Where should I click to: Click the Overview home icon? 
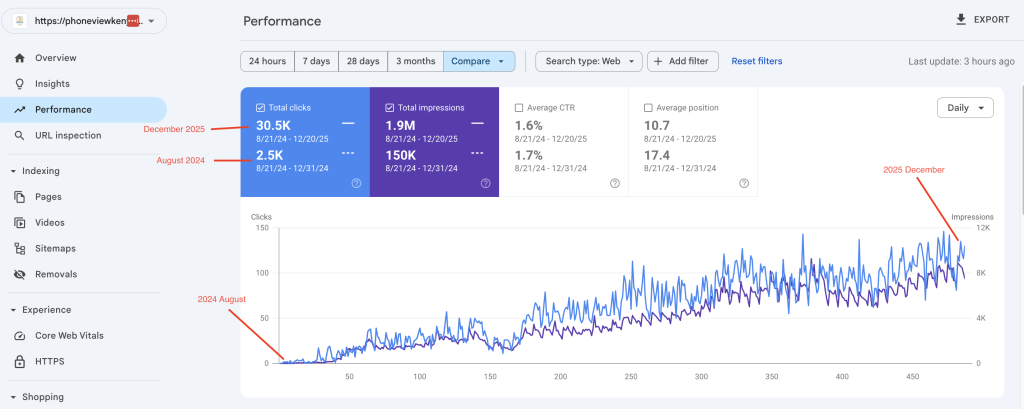click(19, 58)
